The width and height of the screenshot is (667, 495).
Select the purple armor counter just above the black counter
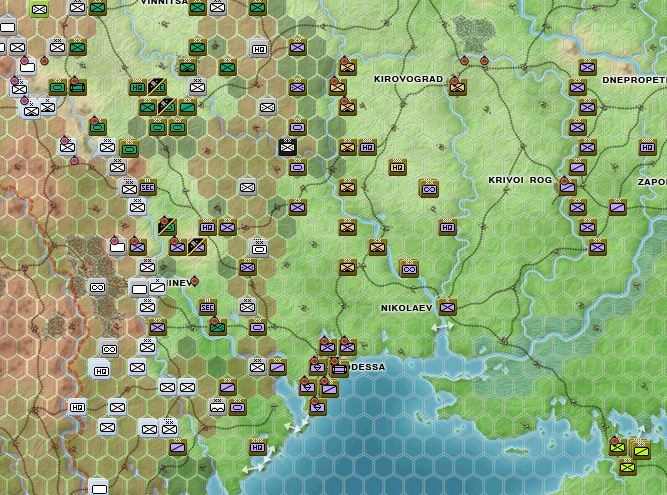click(x=297, y=127)
